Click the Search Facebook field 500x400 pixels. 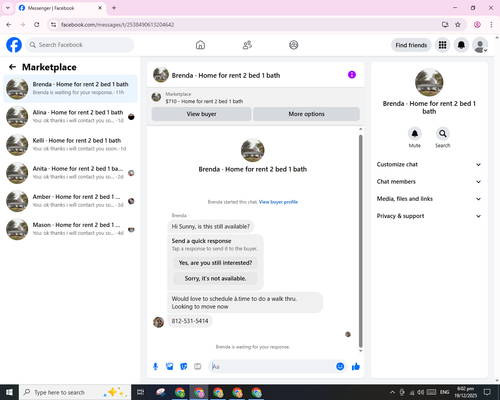80,45
